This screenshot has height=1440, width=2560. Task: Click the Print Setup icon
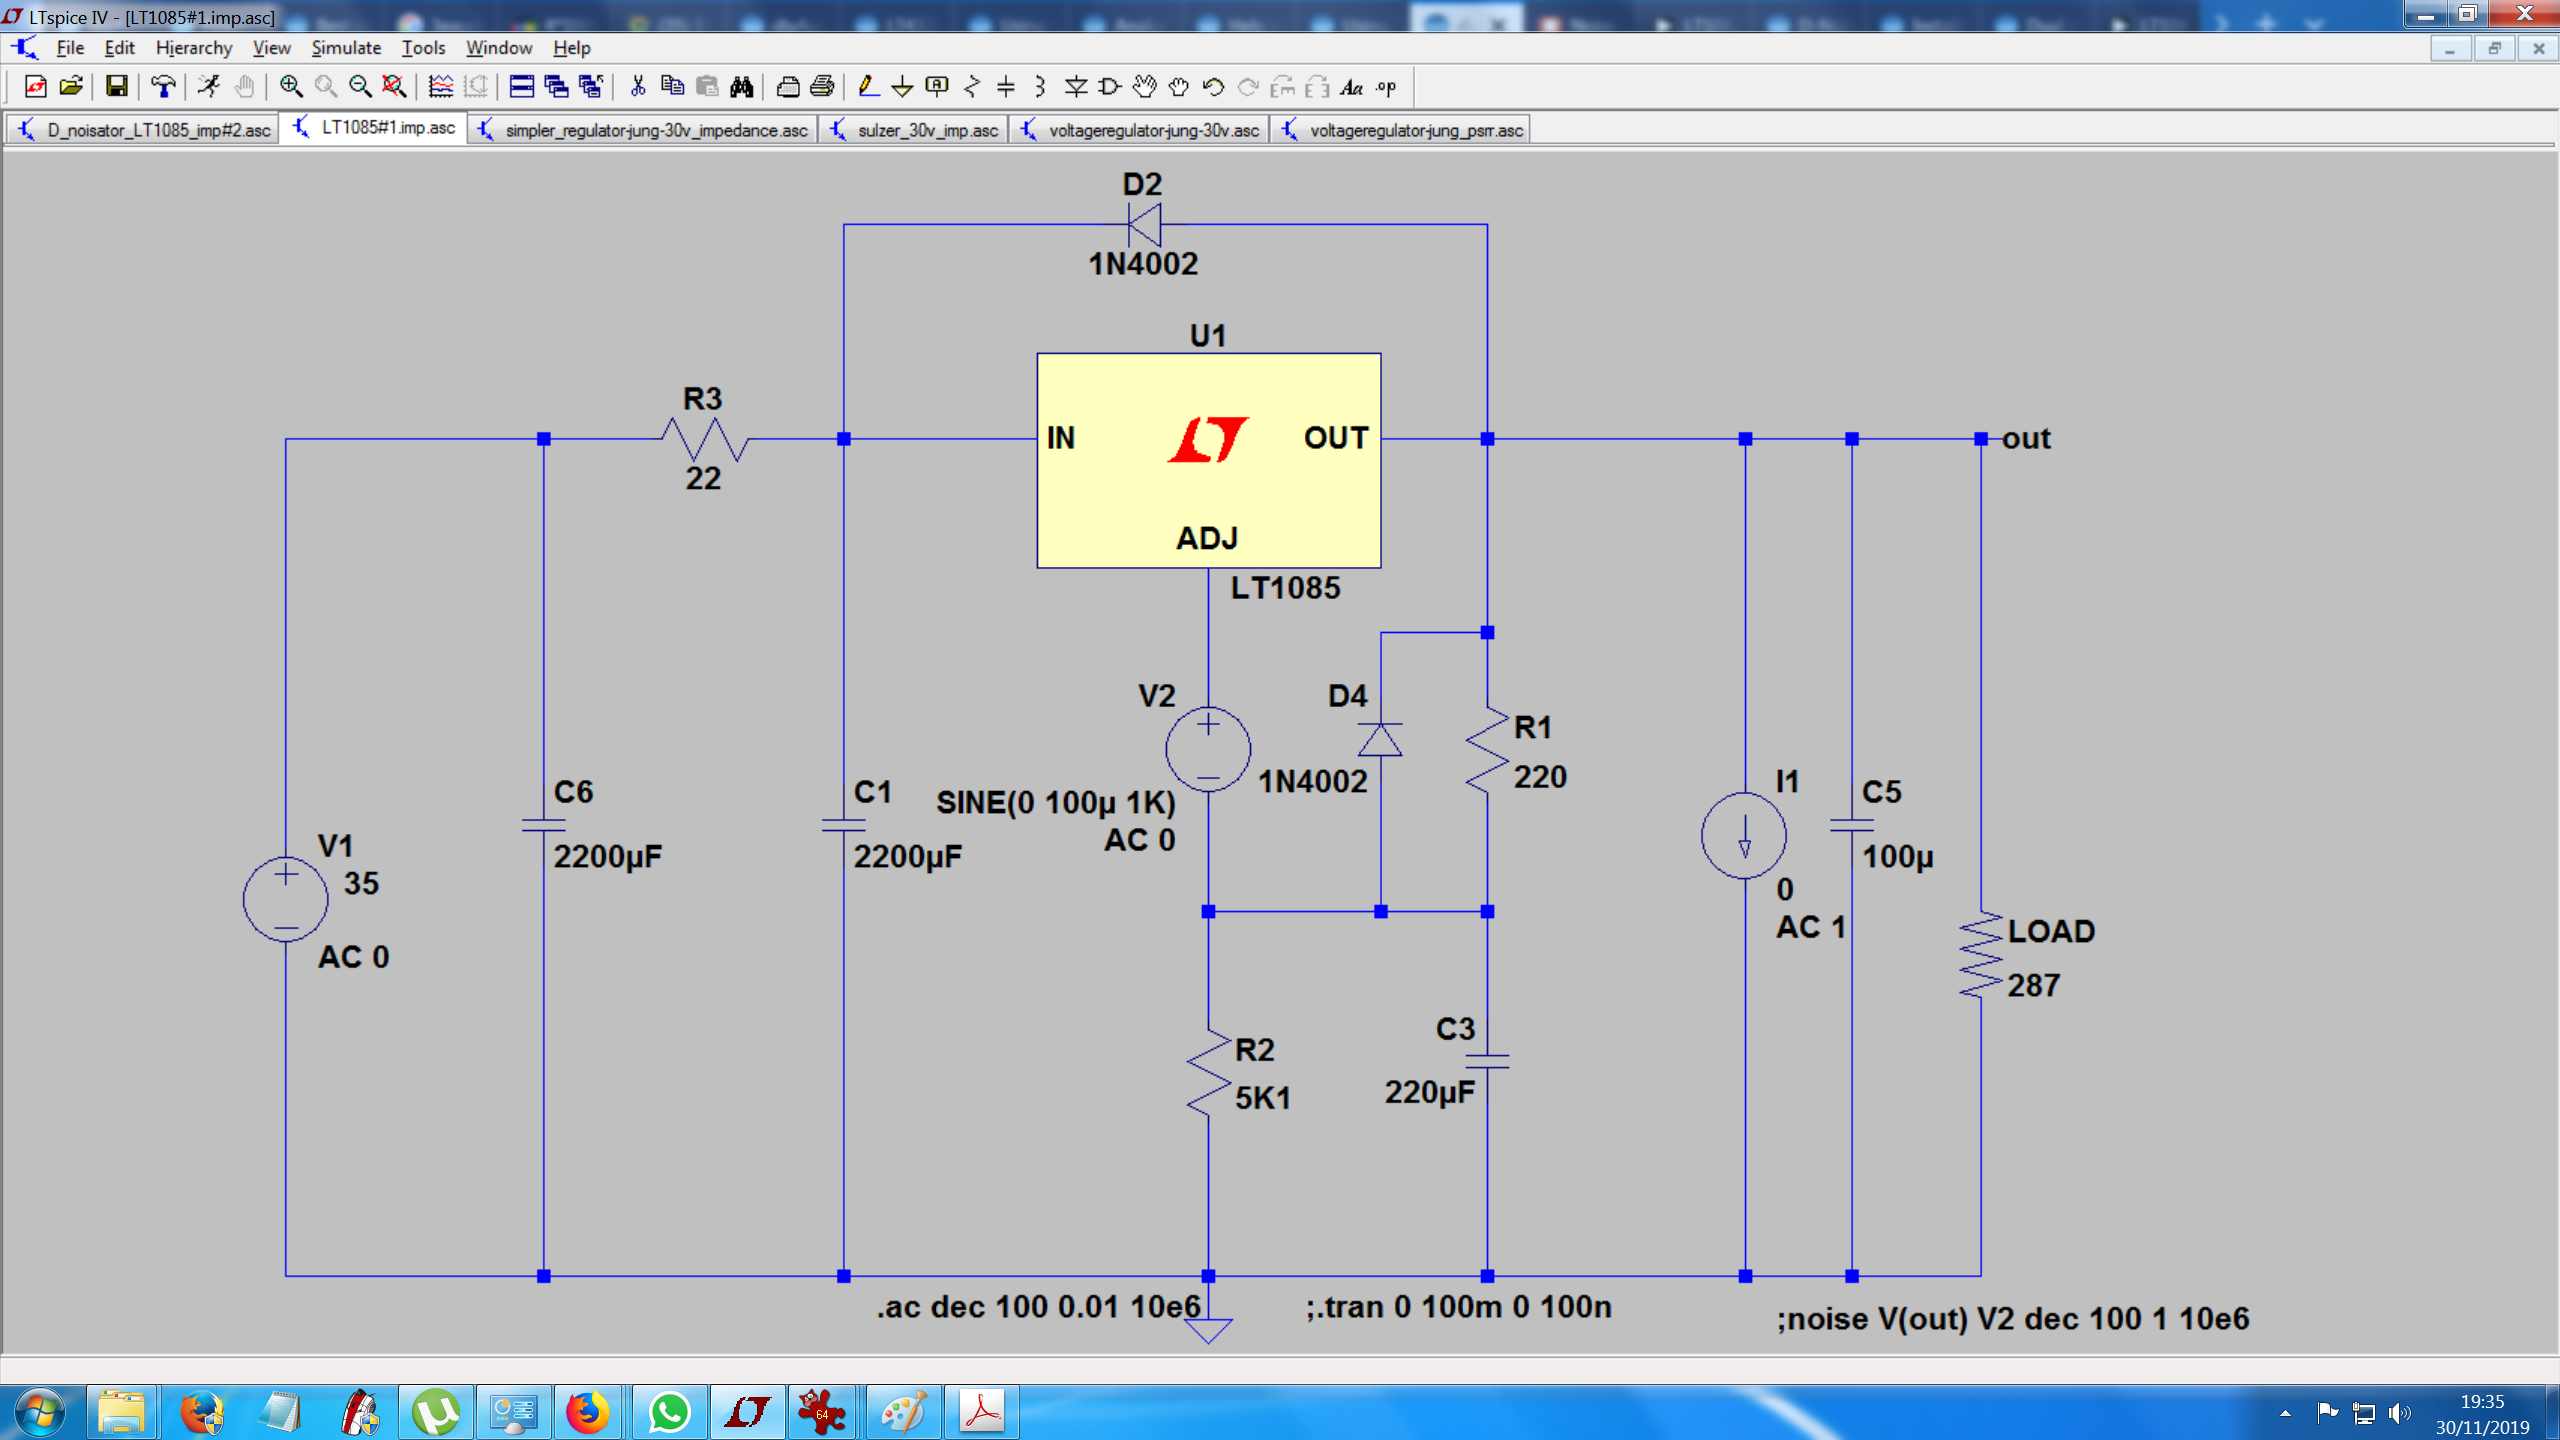tap(788, 87)
